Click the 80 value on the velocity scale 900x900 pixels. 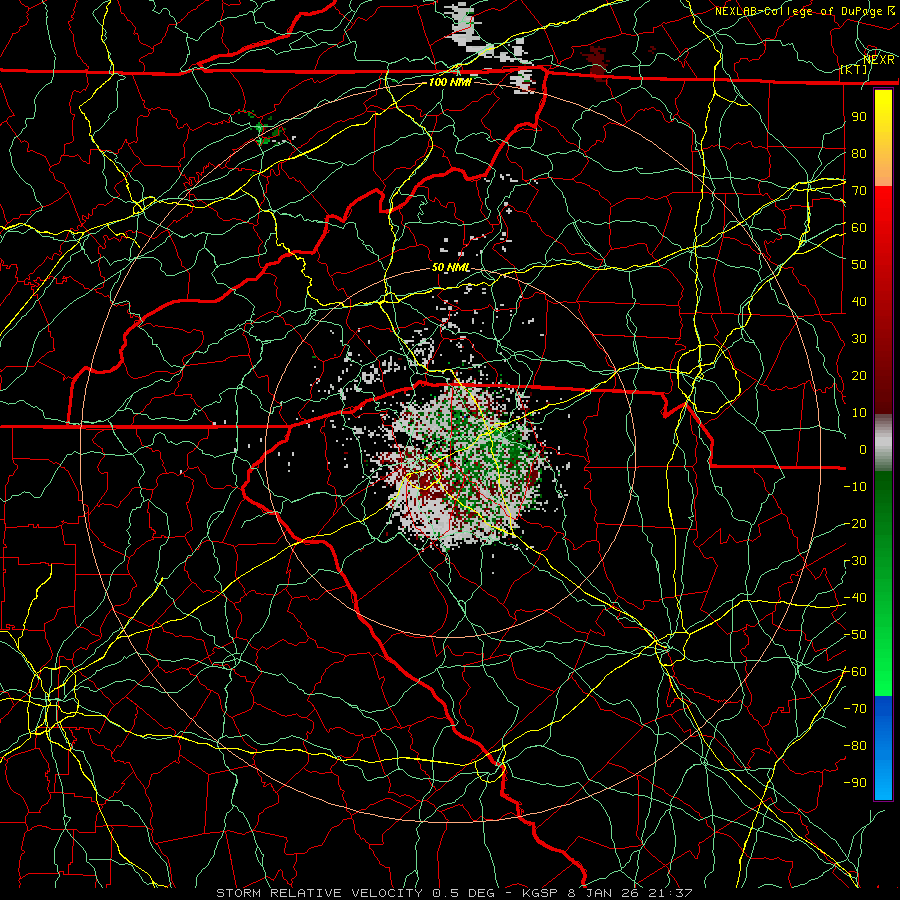(x=859, y=153)
